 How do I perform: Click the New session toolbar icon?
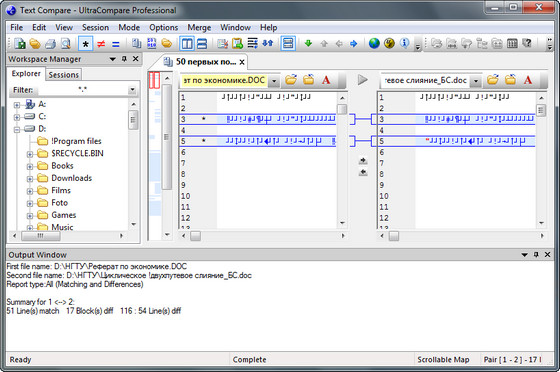tap(20, 44)
